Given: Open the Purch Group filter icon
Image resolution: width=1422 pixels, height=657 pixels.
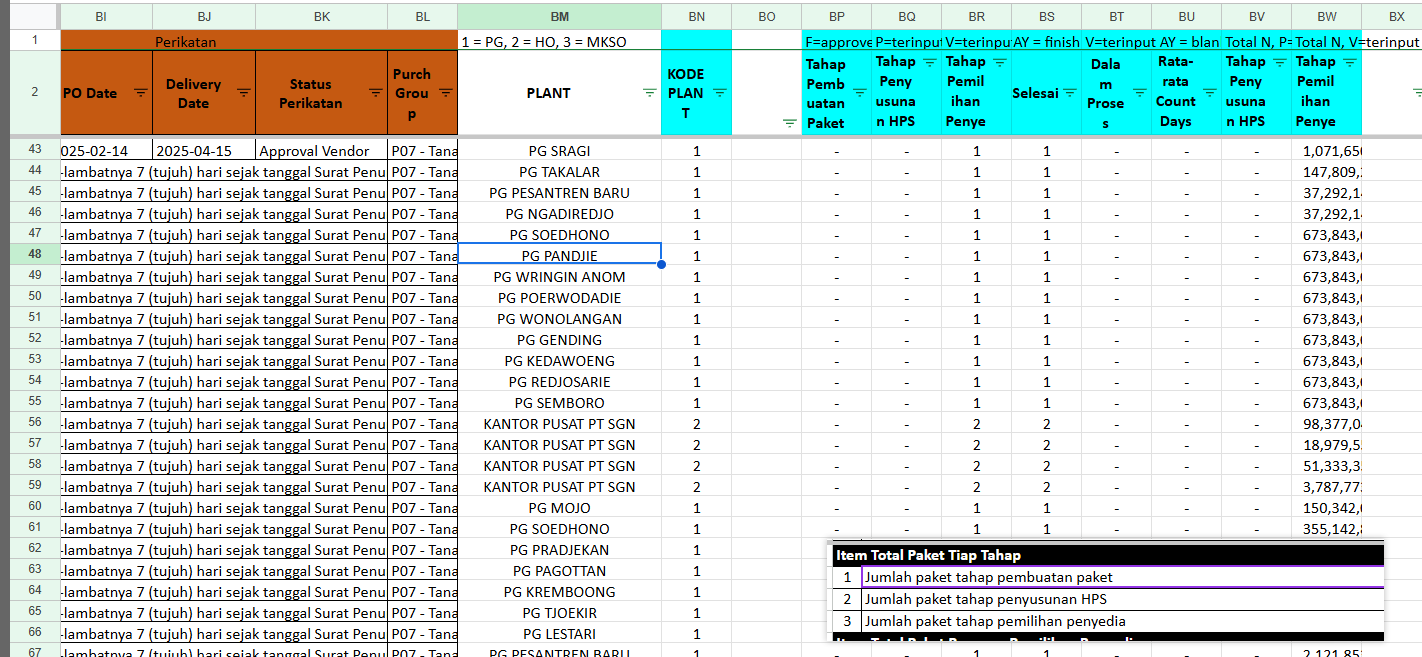Looking at the screenshot, I should point(445,92).
